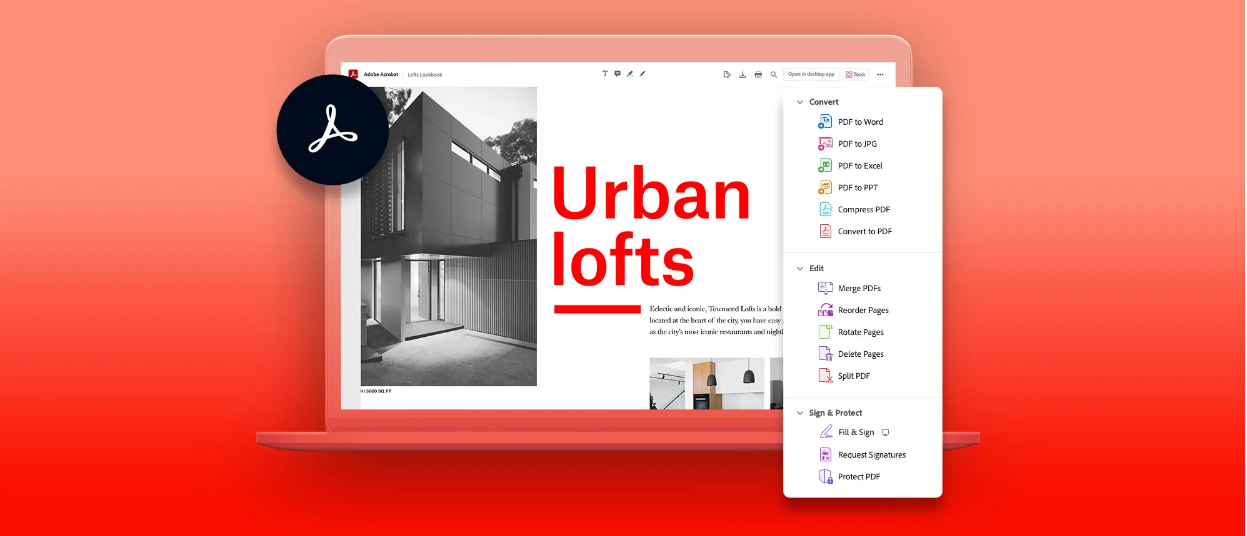The width and height of the screenshot is (1247, 536).
Task: Collapse the Sign & Protect section
Action: click(799, 413)
